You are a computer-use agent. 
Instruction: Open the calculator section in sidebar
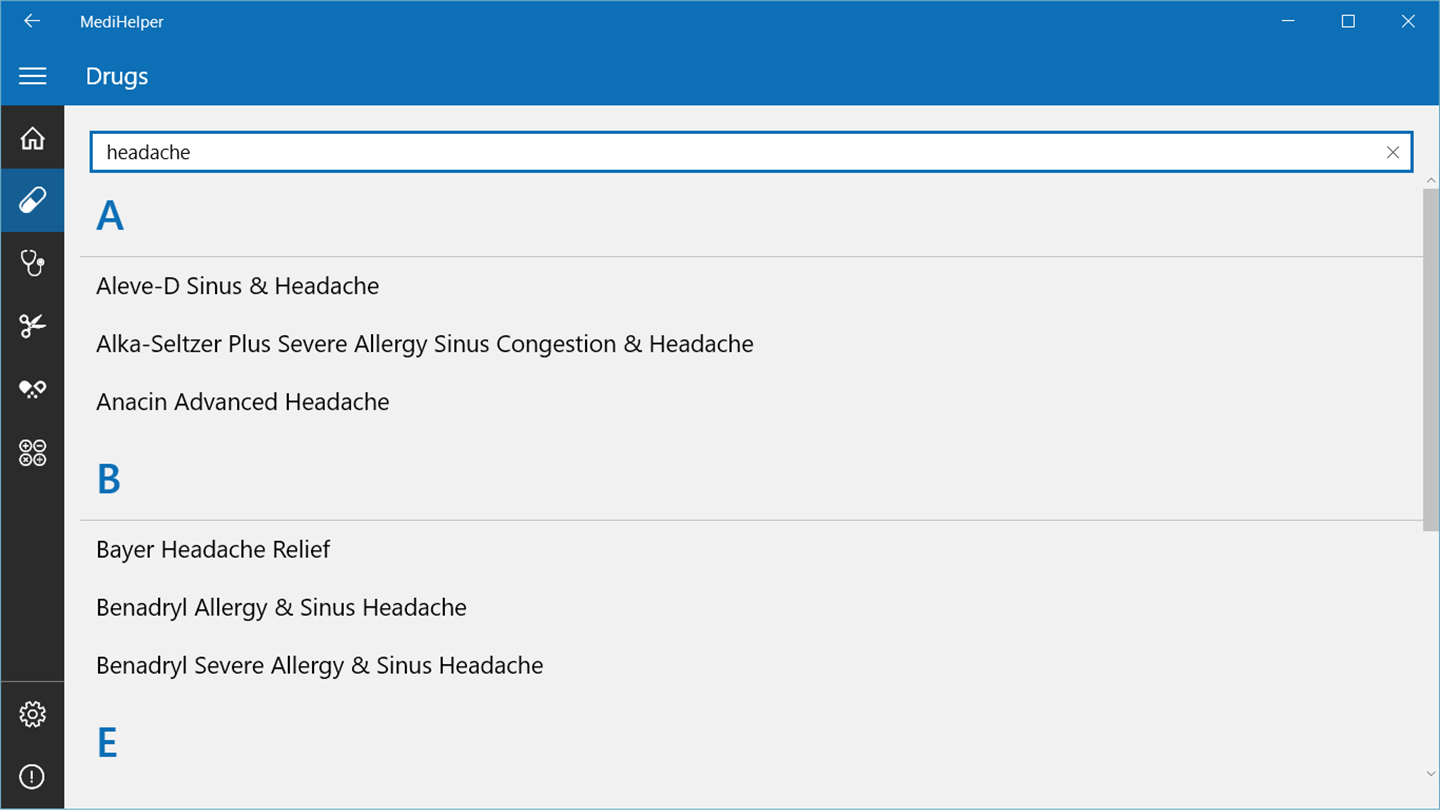click(32, 452)
